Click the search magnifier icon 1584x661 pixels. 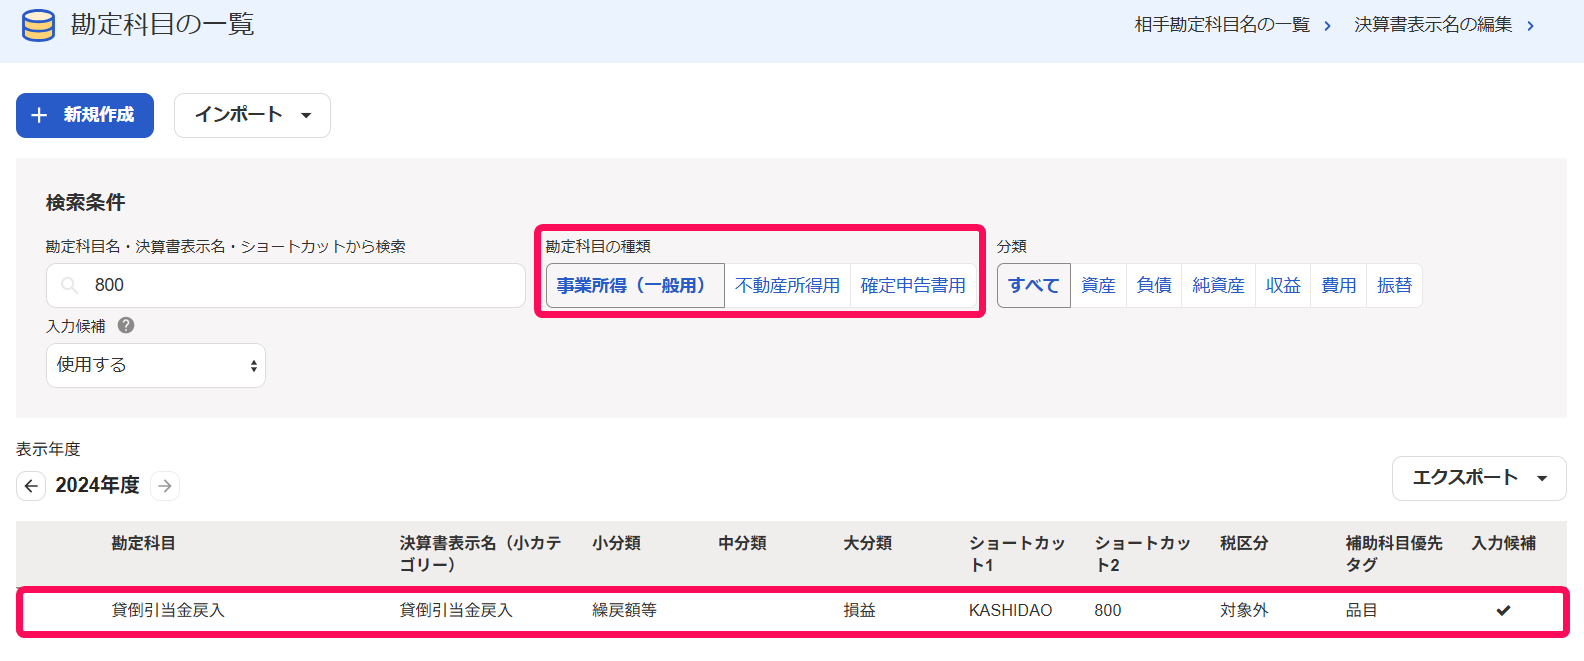click(70, 286)
